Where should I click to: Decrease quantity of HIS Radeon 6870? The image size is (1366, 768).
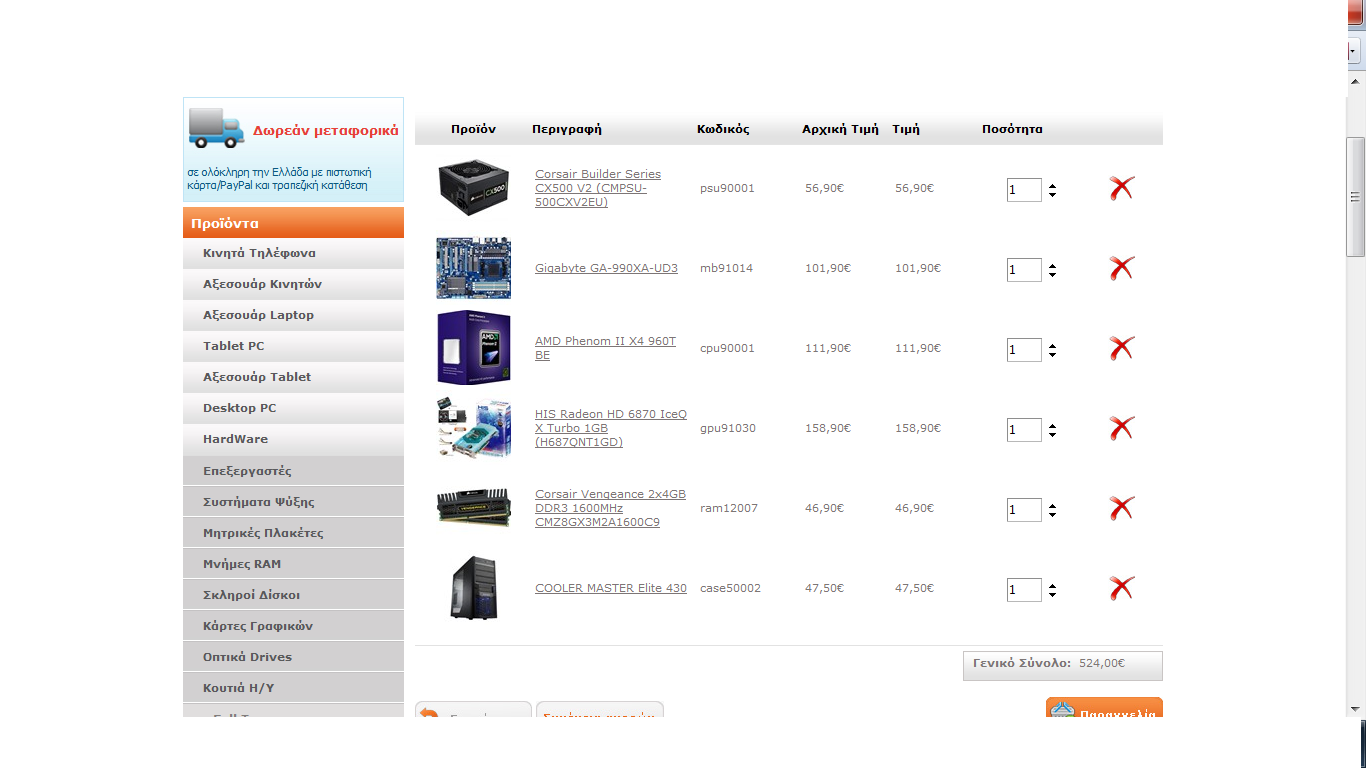pos(1052,435)
